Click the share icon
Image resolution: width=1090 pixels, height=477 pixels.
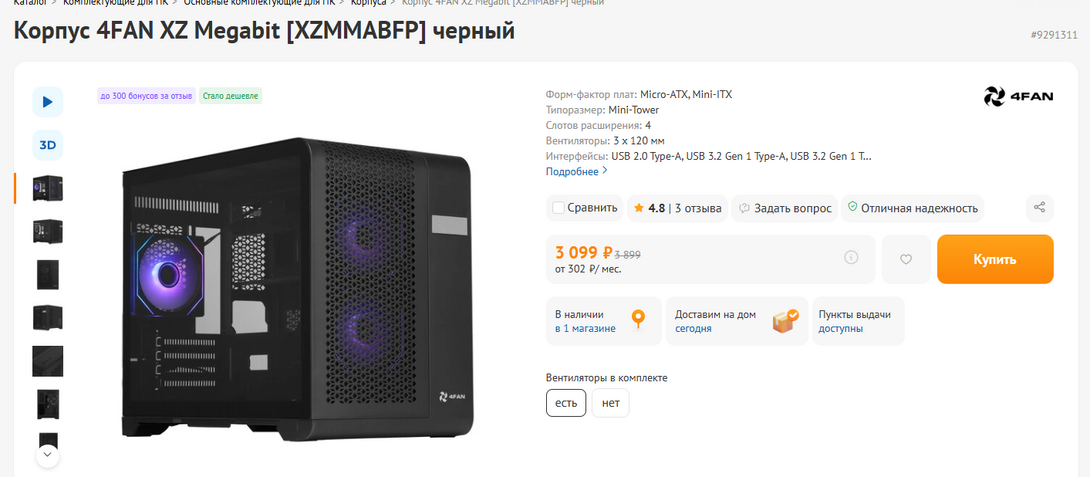(x=1040, y=208)
